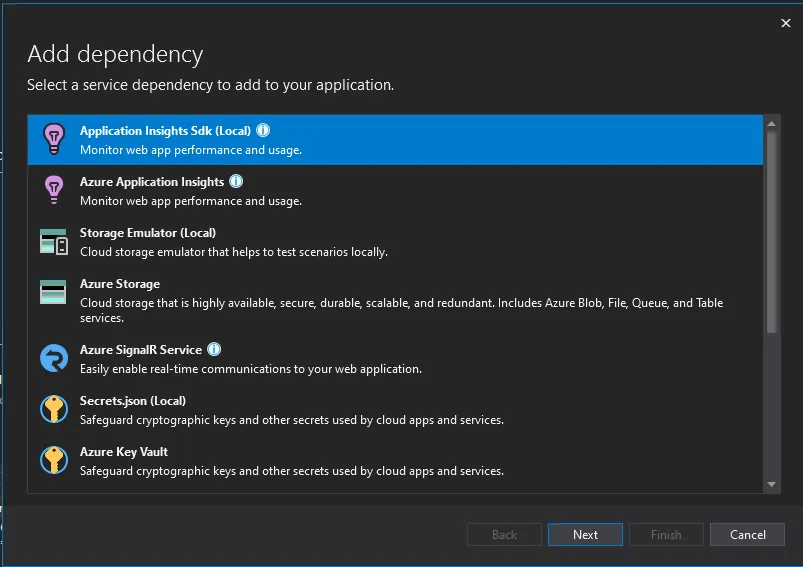The image size is (803, 567).
Task: Click the list scrollbar thumb
Action: 772,233
